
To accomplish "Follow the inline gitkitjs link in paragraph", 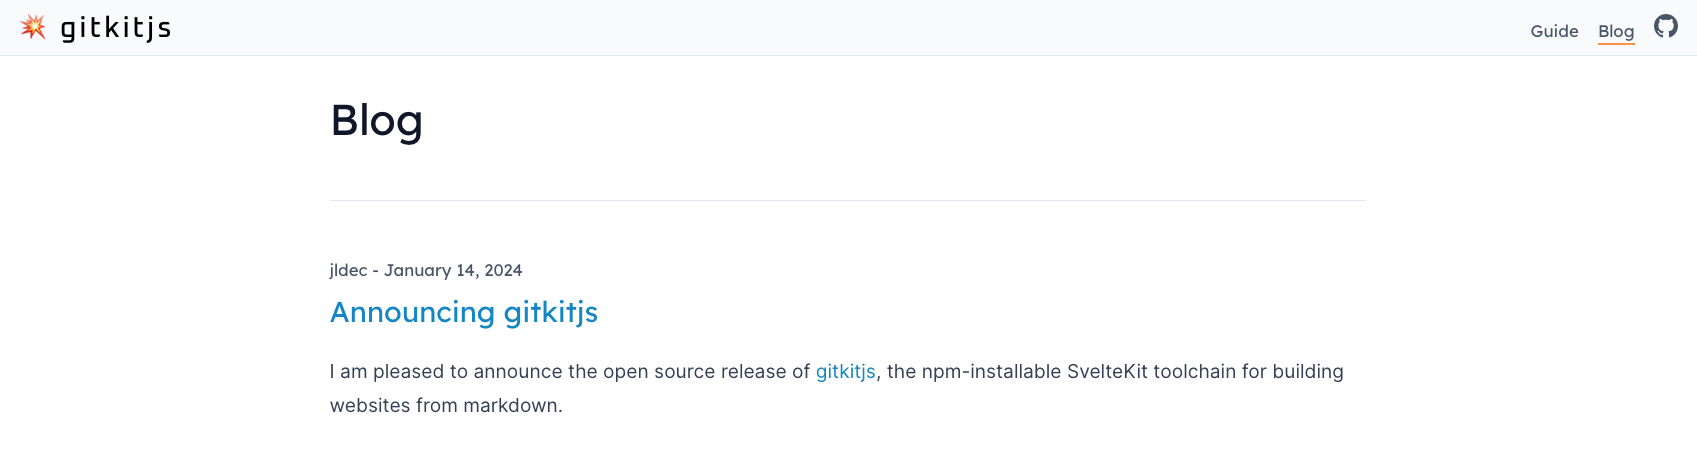I will [x=846, y=372].
